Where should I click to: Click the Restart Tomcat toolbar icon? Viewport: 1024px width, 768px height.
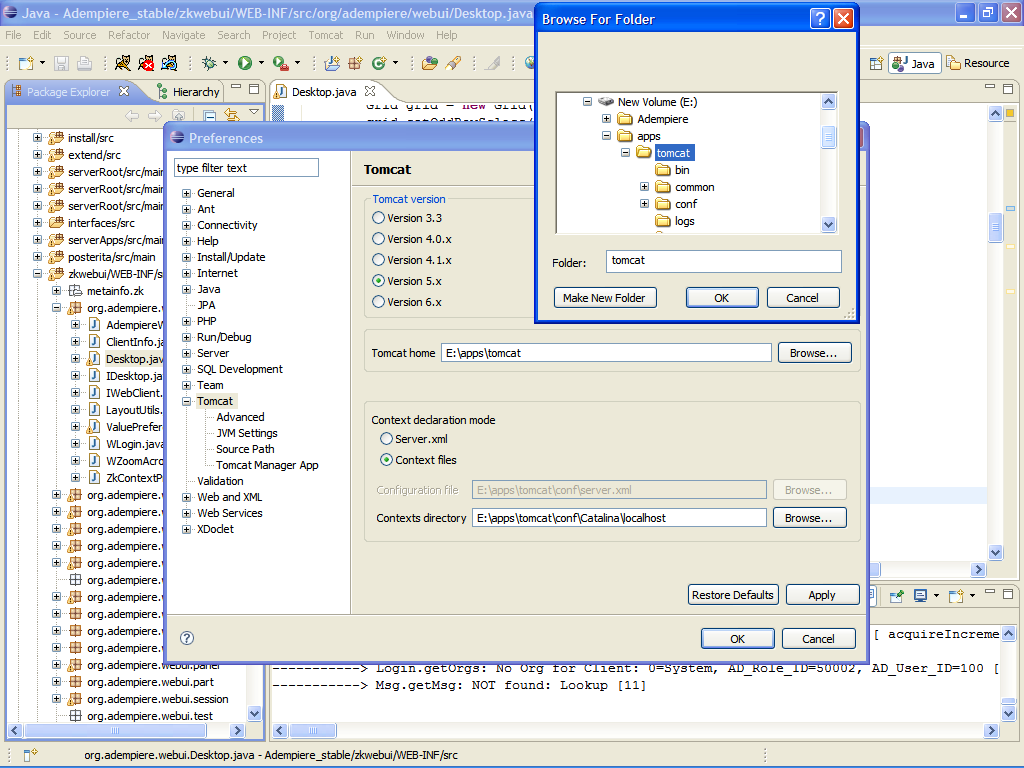[x=169, y=63]
